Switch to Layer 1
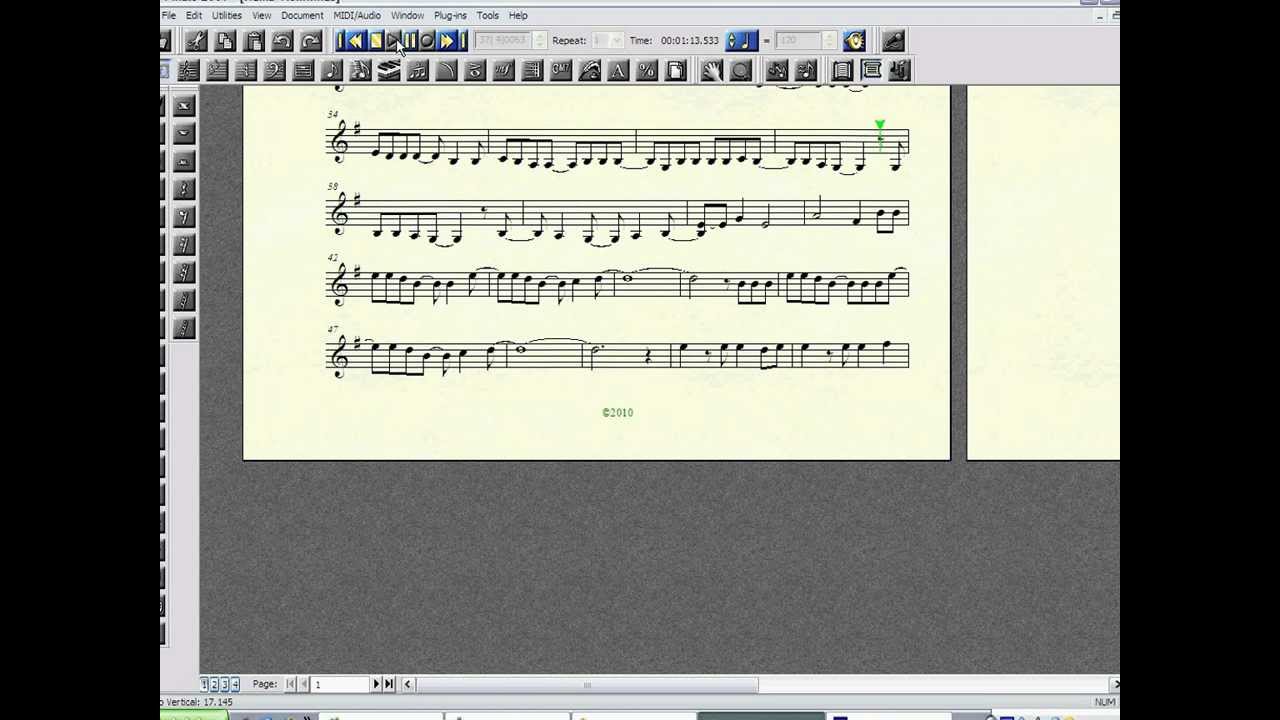 (x=204, y=684)
